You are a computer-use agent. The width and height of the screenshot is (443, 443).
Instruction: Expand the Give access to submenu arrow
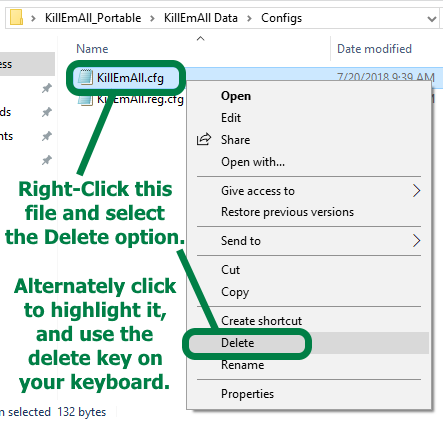pos(416,191)
